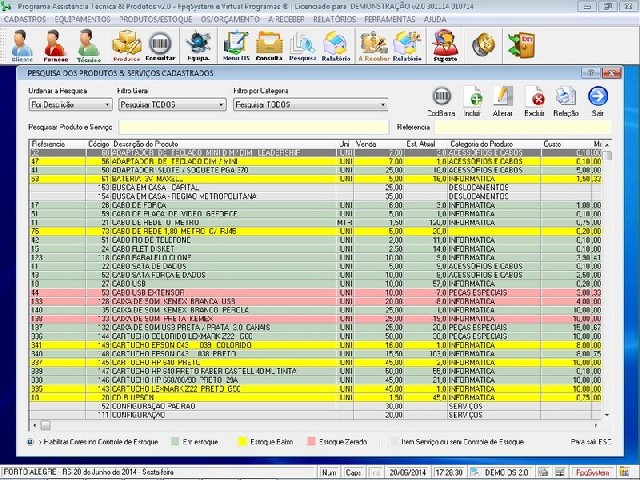640x480 pixels.
Task: Click the yellow Estoque Baixo legend swatch
Action: click(x=242, y=442)
